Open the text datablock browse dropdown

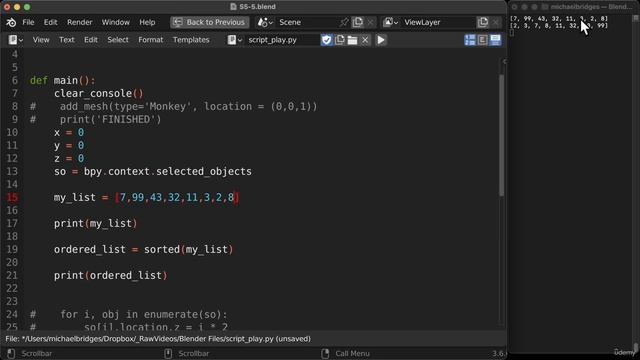pyautogui.click(x=234, y=40)
